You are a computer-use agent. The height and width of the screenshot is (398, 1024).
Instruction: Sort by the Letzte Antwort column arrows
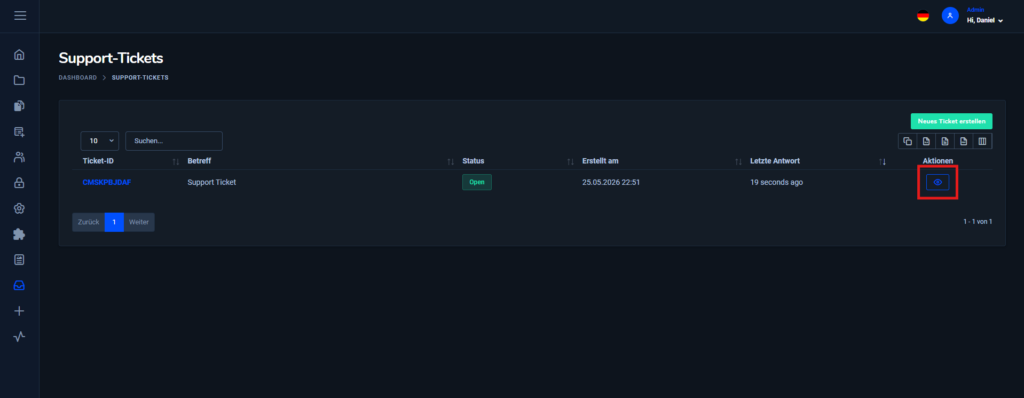(x=882, y=161)
